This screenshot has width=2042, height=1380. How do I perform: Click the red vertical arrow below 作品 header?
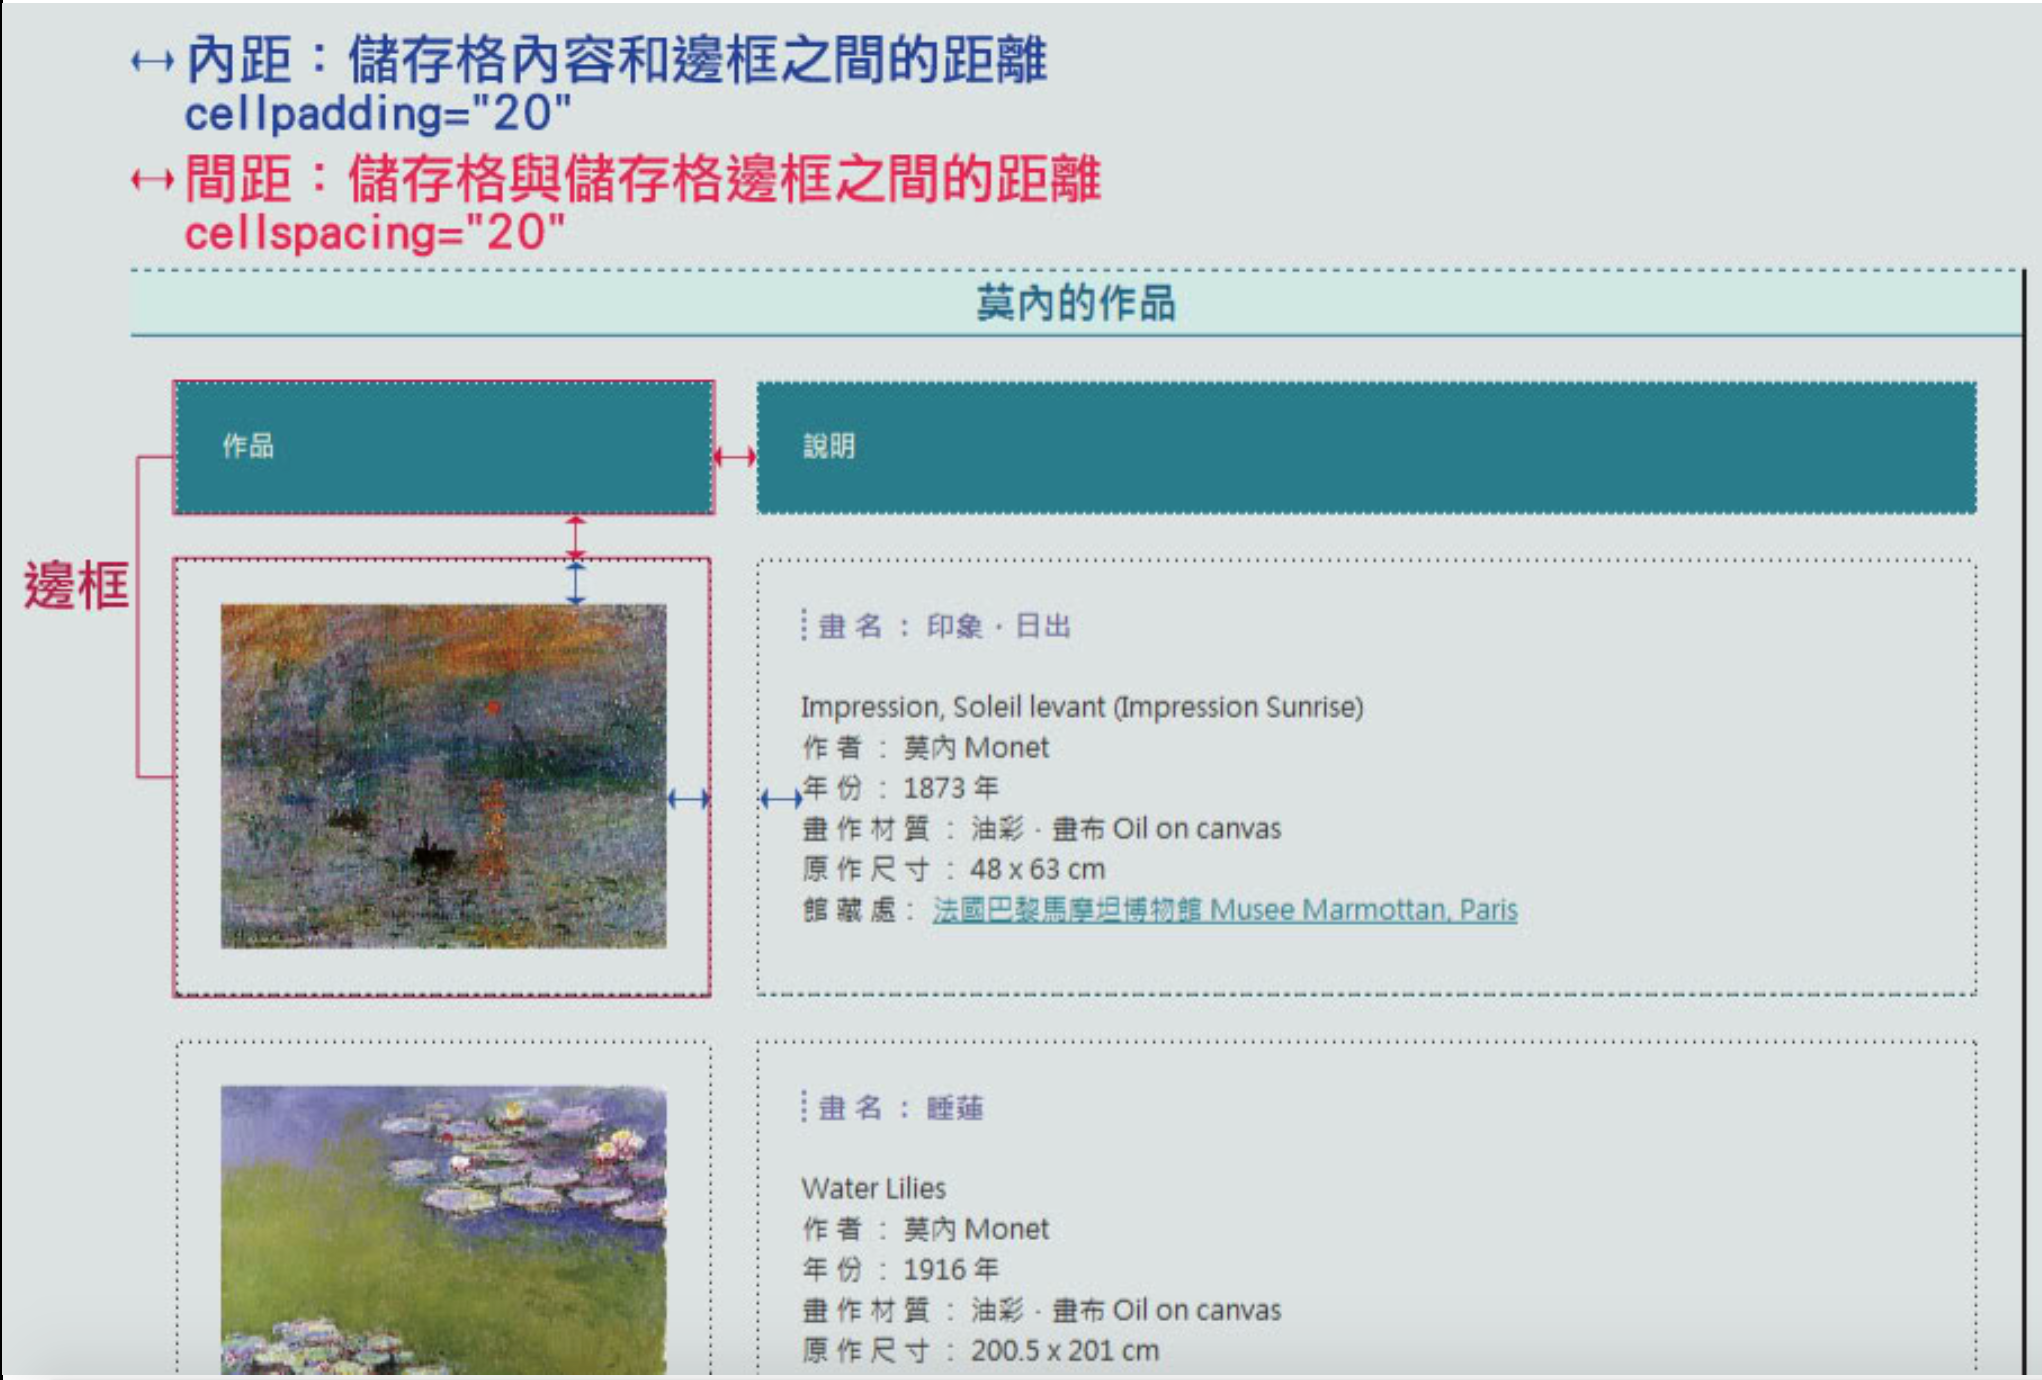pos(575,537)
